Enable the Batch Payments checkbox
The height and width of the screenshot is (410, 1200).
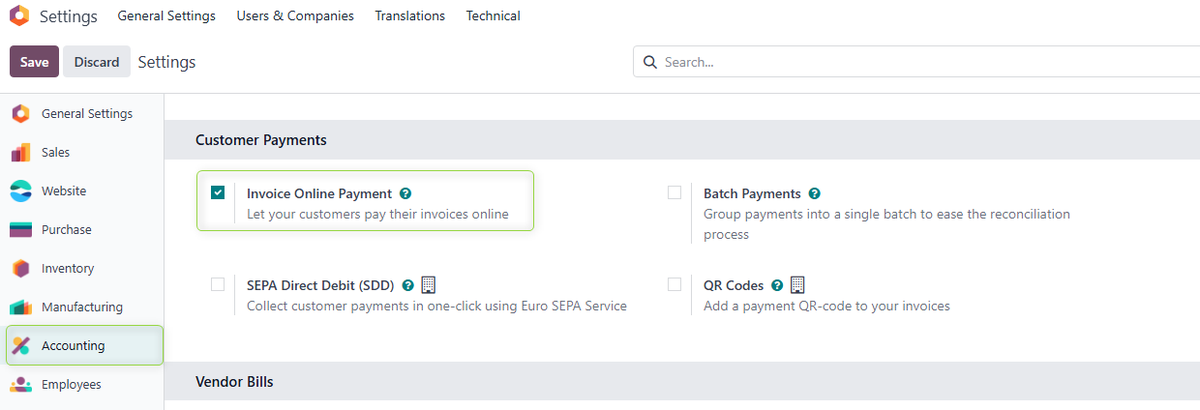point(674,192)
